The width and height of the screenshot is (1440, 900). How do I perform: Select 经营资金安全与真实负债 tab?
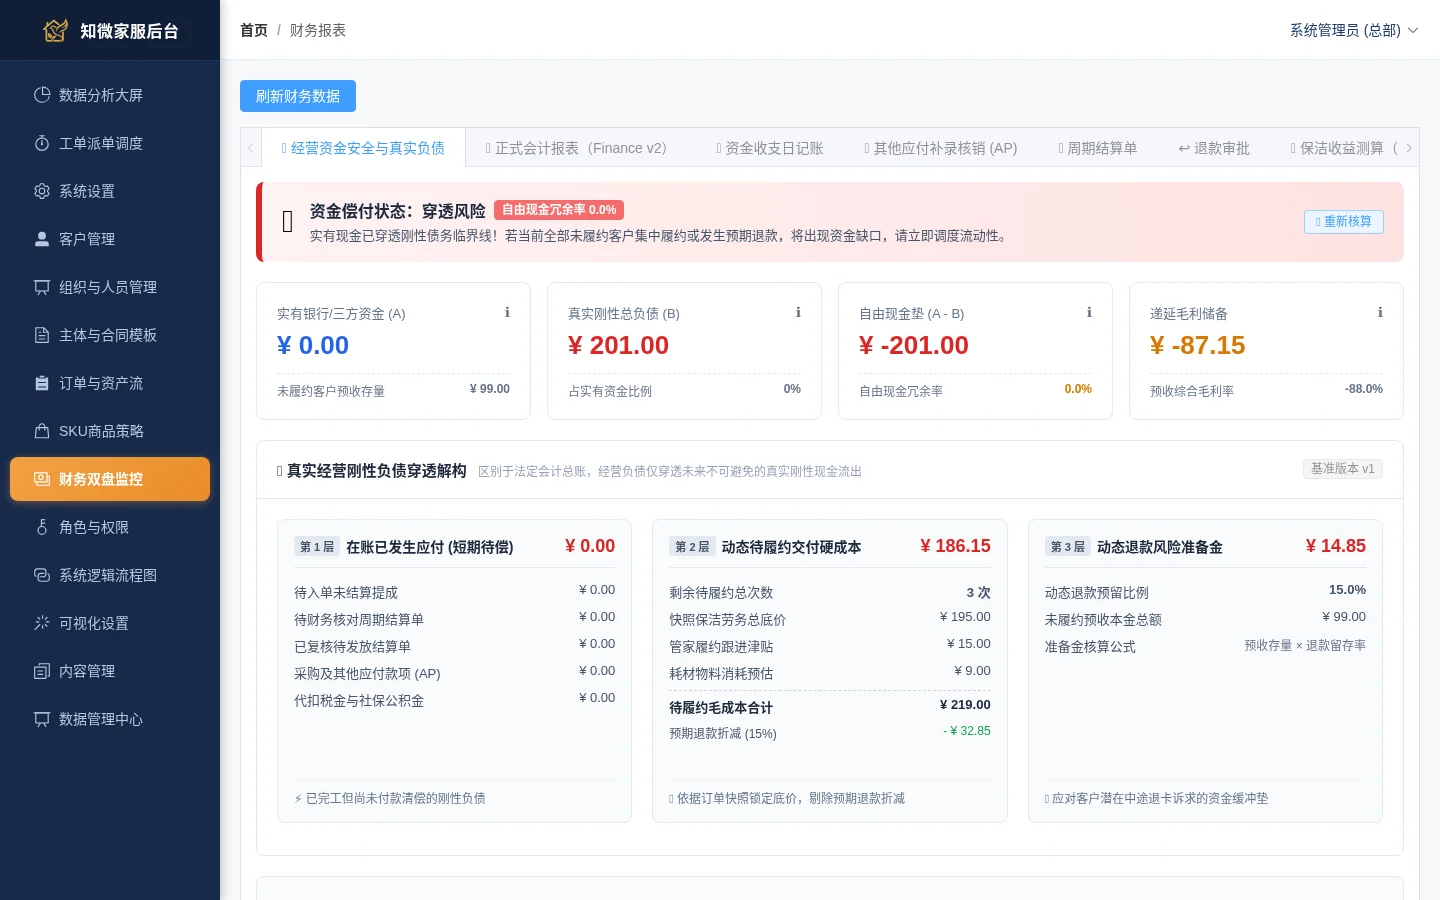tap(363, 148)
